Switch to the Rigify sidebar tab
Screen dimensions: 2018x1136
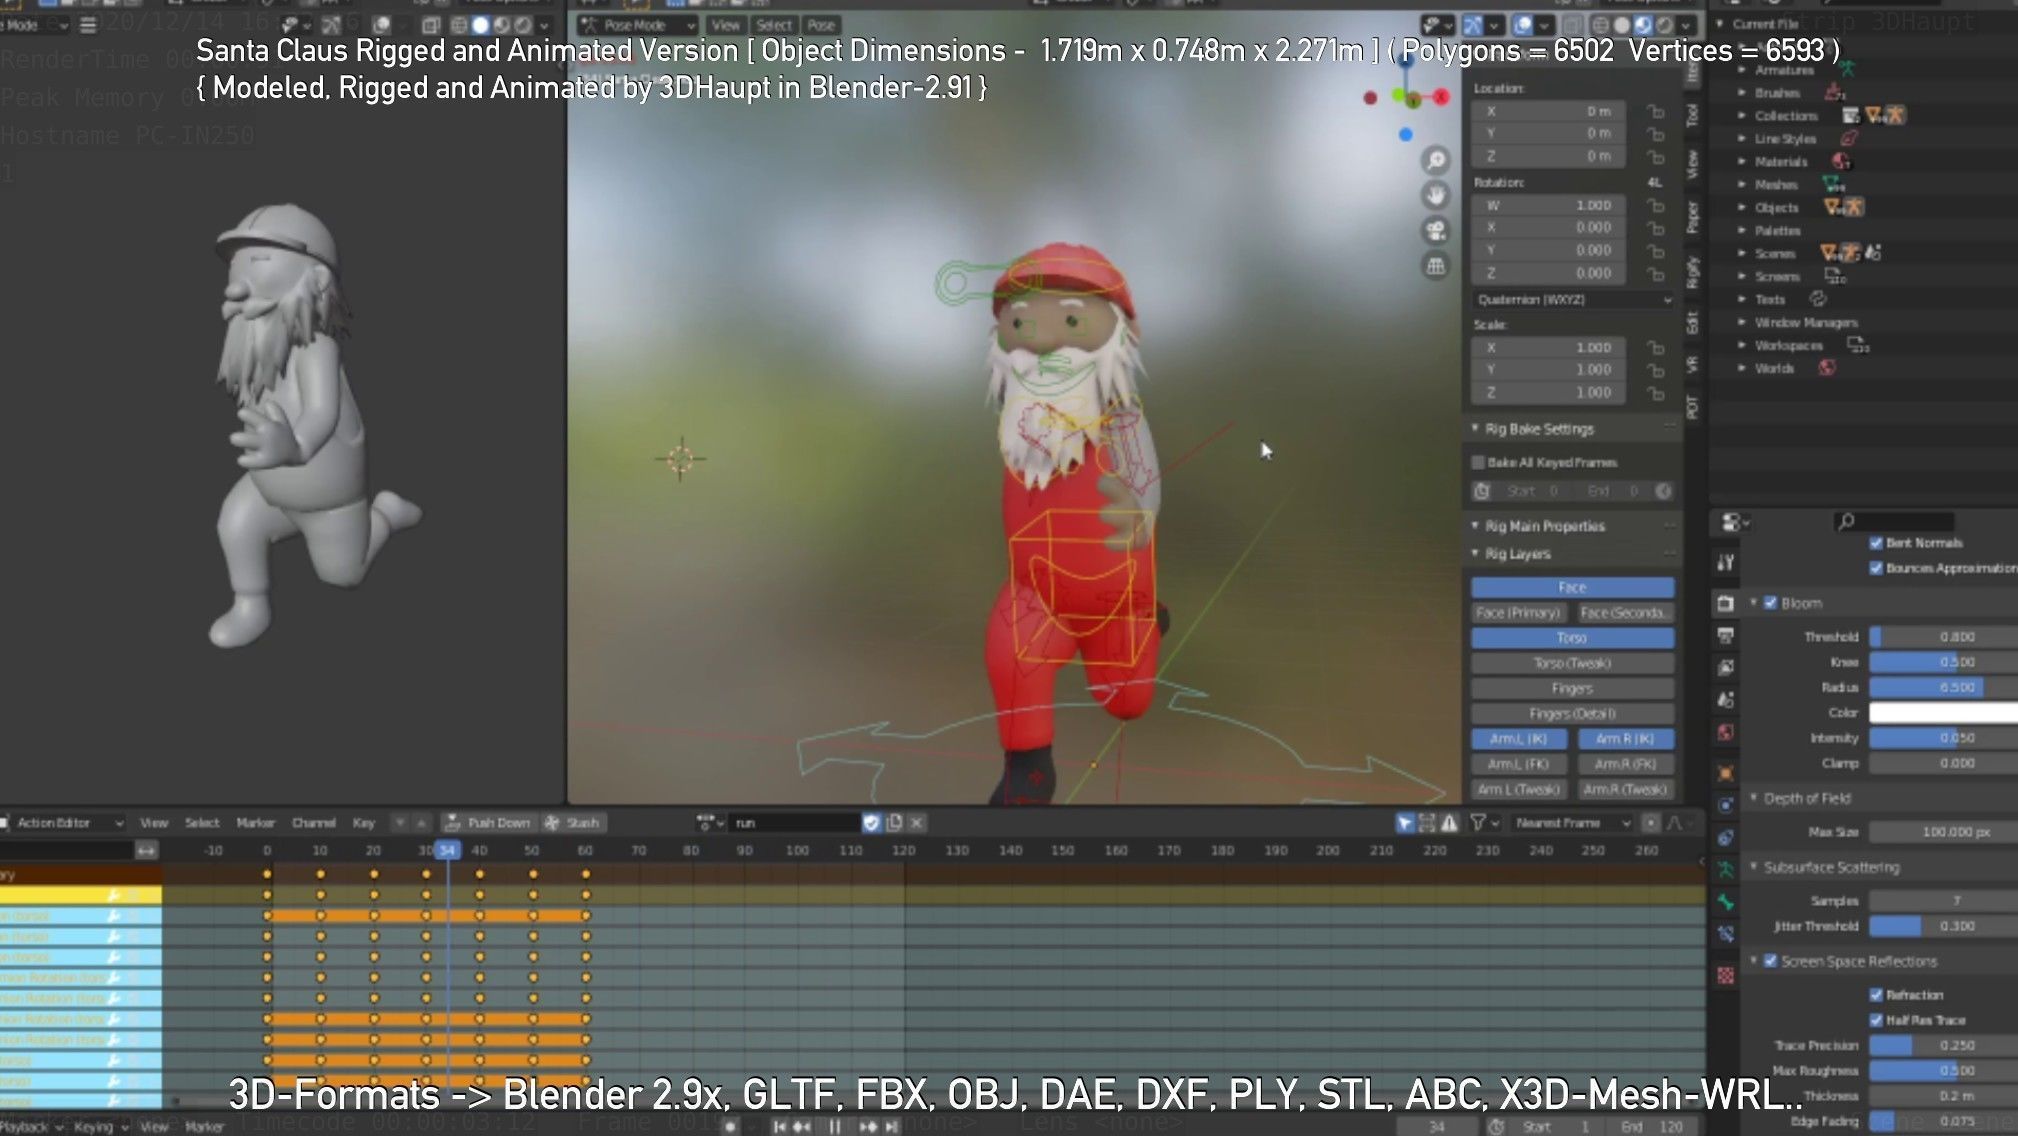(1692, 271)
